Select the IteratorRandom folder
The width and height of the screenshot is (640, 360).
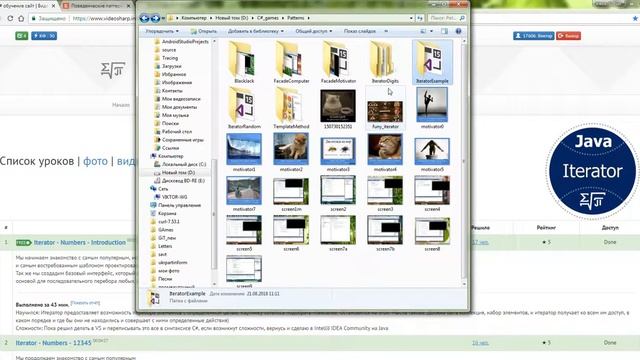click(x=244, y=108)
